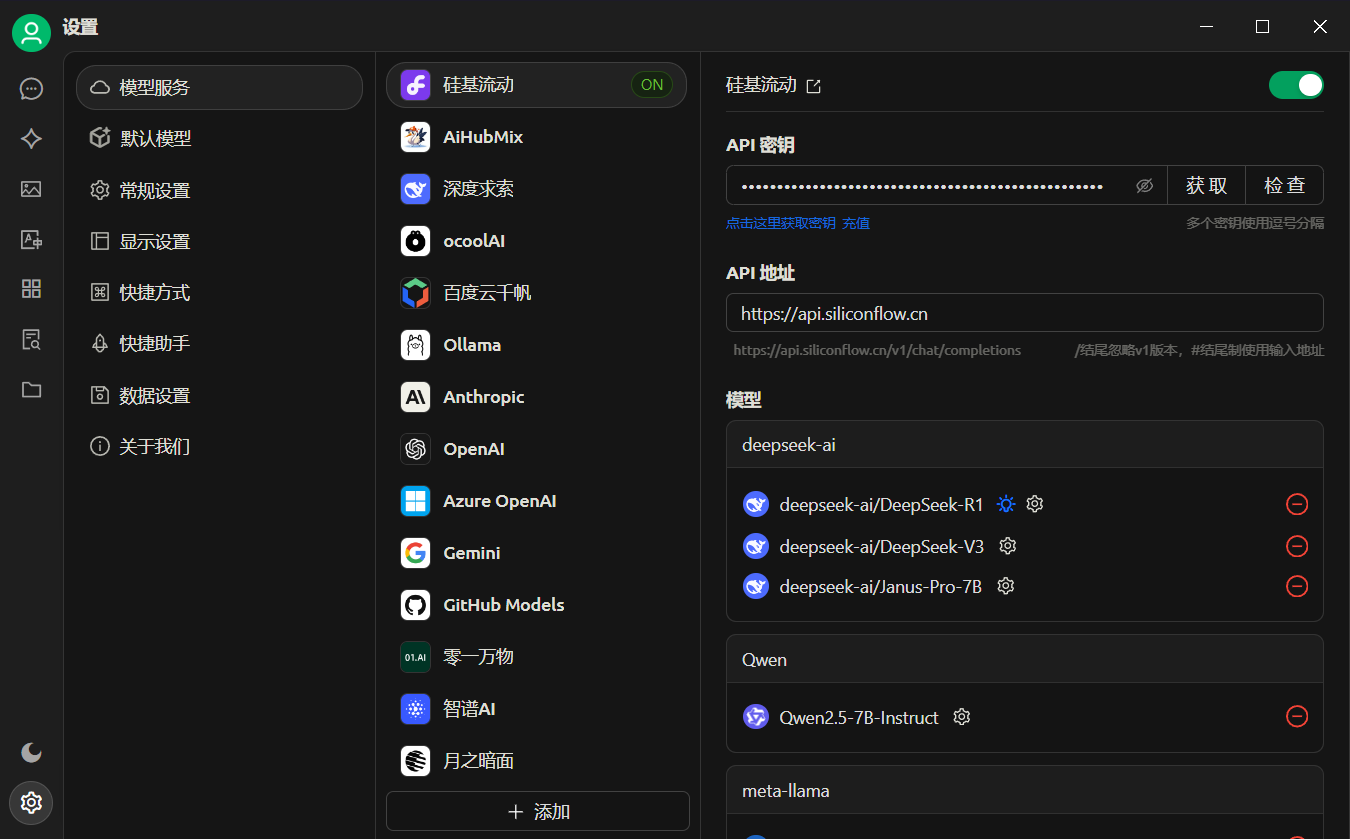Click the 模型 section heading
Image resolution: width=1350 pixels, height=840 pixels.
(744, 400)
